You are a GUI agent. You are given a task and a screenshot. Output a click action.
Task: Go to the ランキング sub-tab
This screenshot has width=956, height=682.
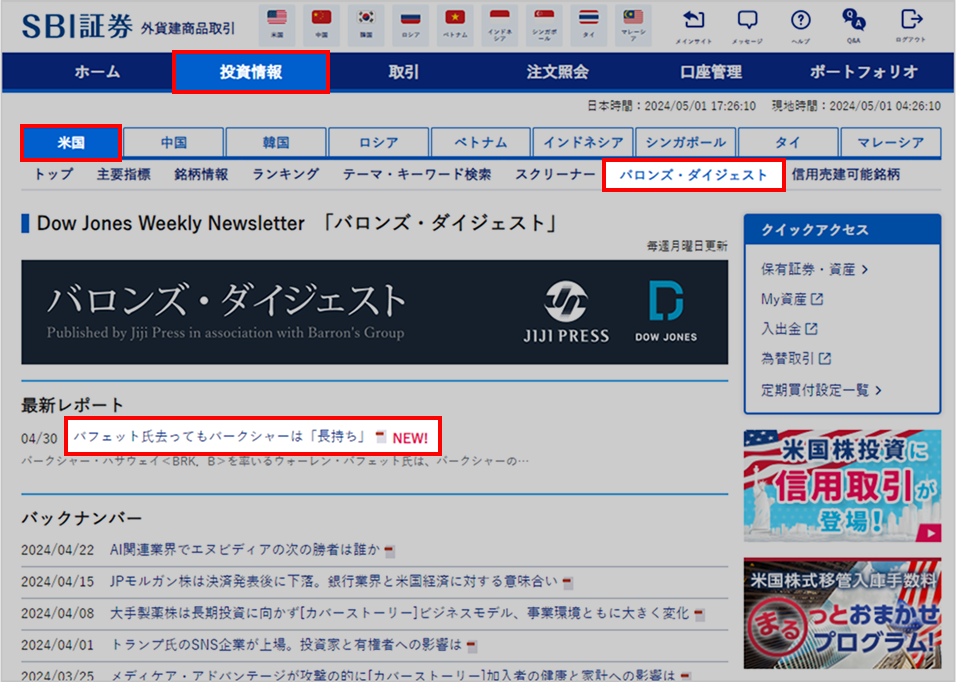tap(285, 175)
